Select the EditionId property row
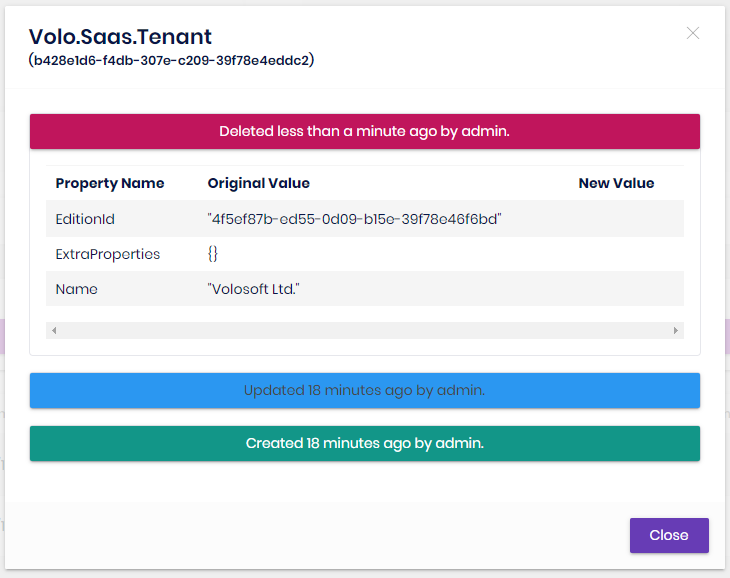This screenshot has height=578, width=730. coord(92,218)
